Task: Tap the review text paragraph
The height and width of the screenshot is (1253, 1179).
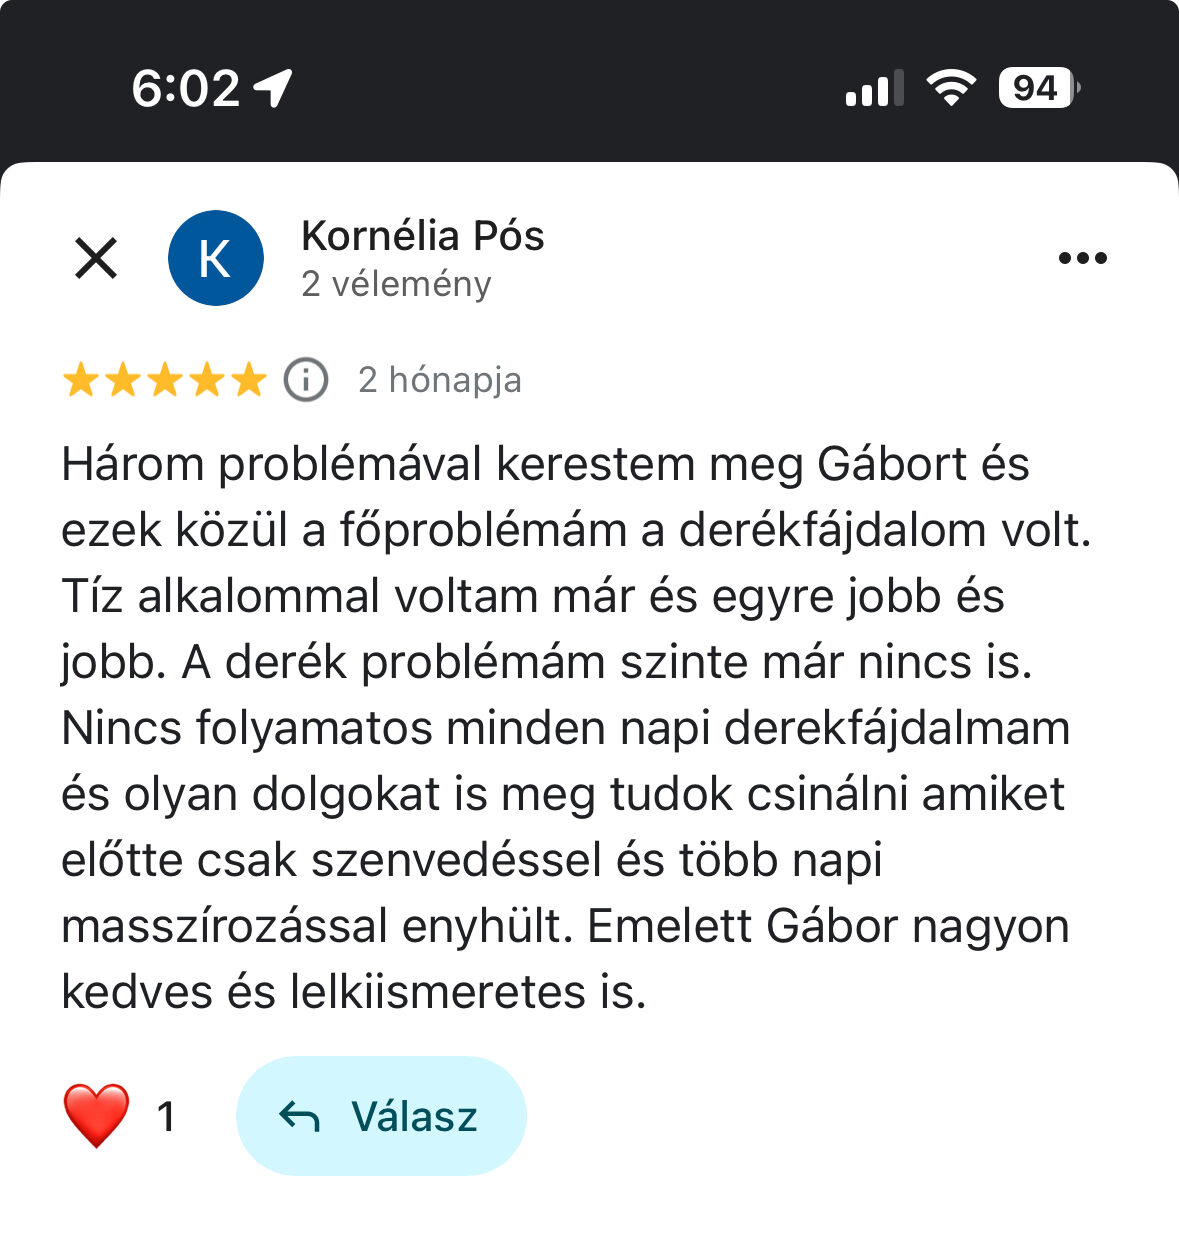Action: (576, 728)
